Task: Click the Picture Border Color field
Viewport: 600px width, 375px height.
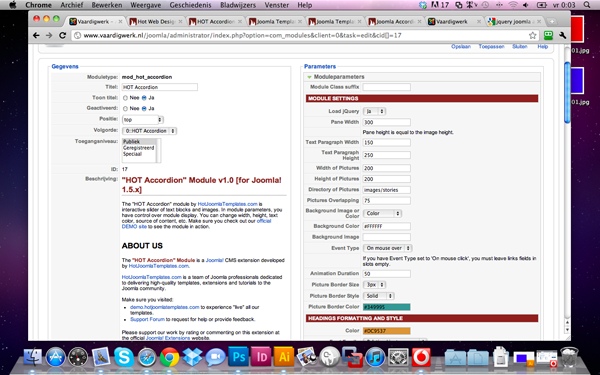Action: [x=386, y=307]
